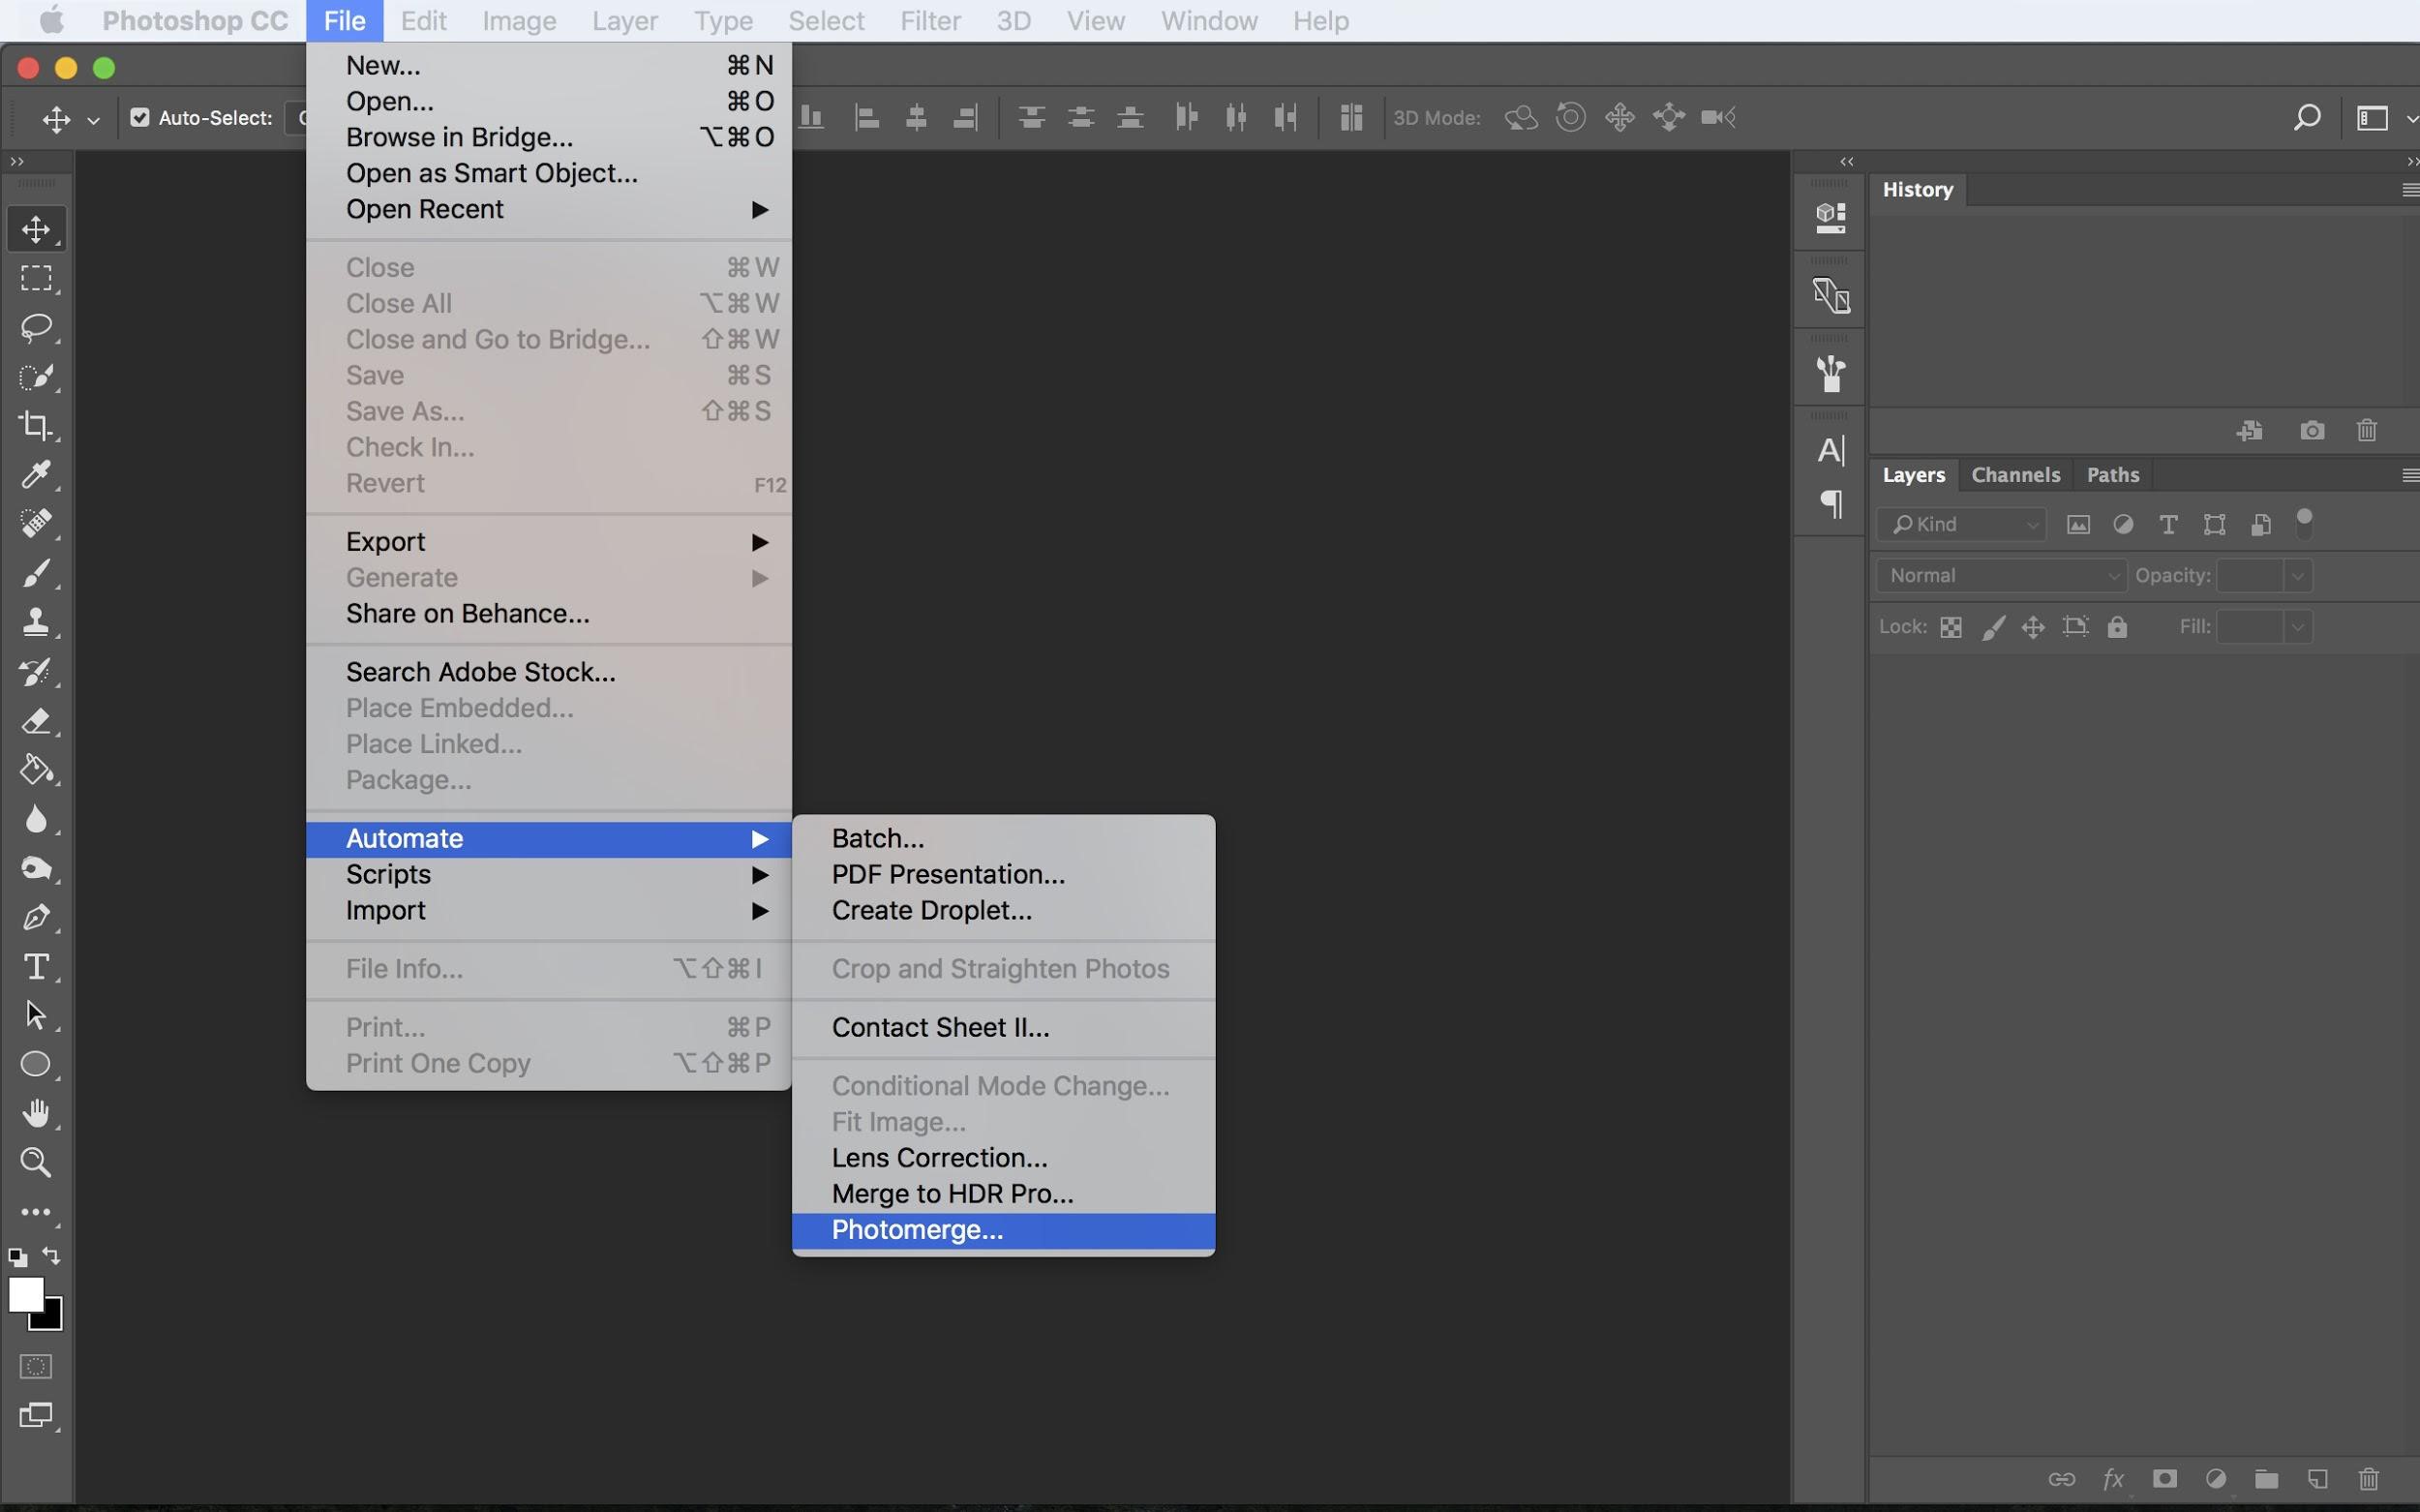Screen dimensions: 2420x1512
Task: Select the Horizontal Type tool
Action: (x=36, y=966)
